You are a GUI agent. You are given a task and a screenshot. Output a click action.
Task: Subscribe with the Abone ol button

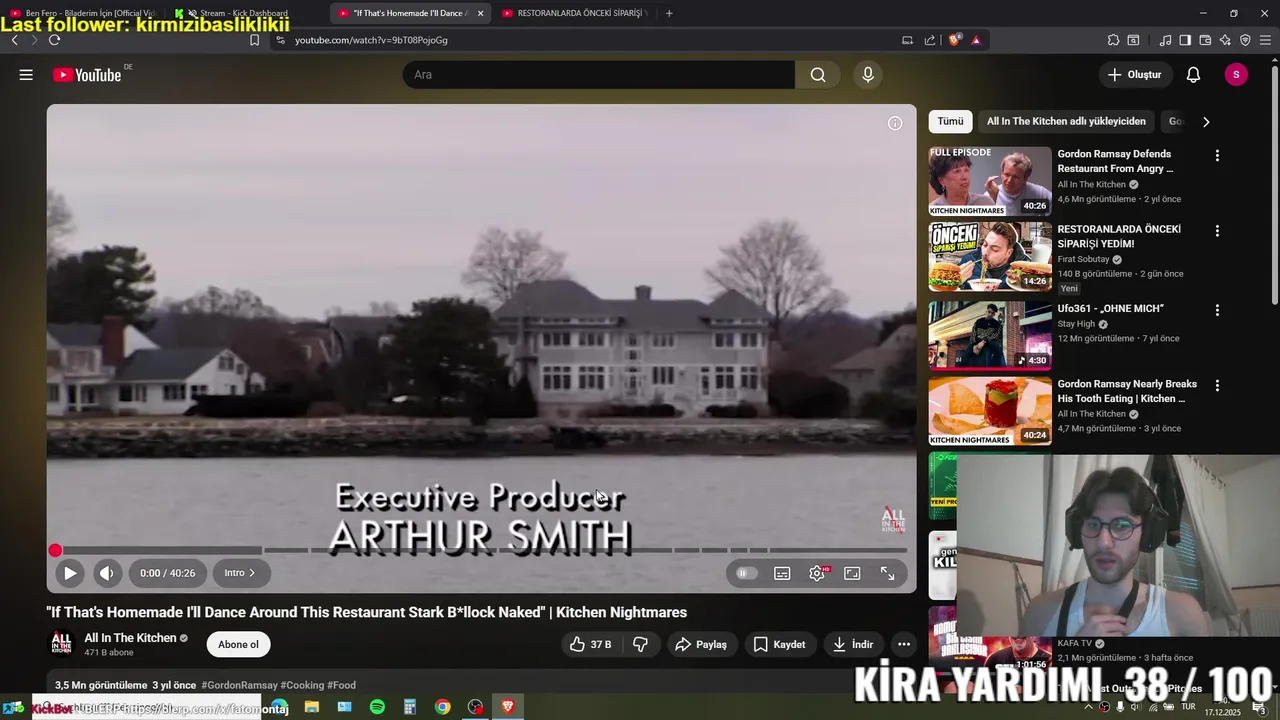pyautogui.click(x=238, y=645)
